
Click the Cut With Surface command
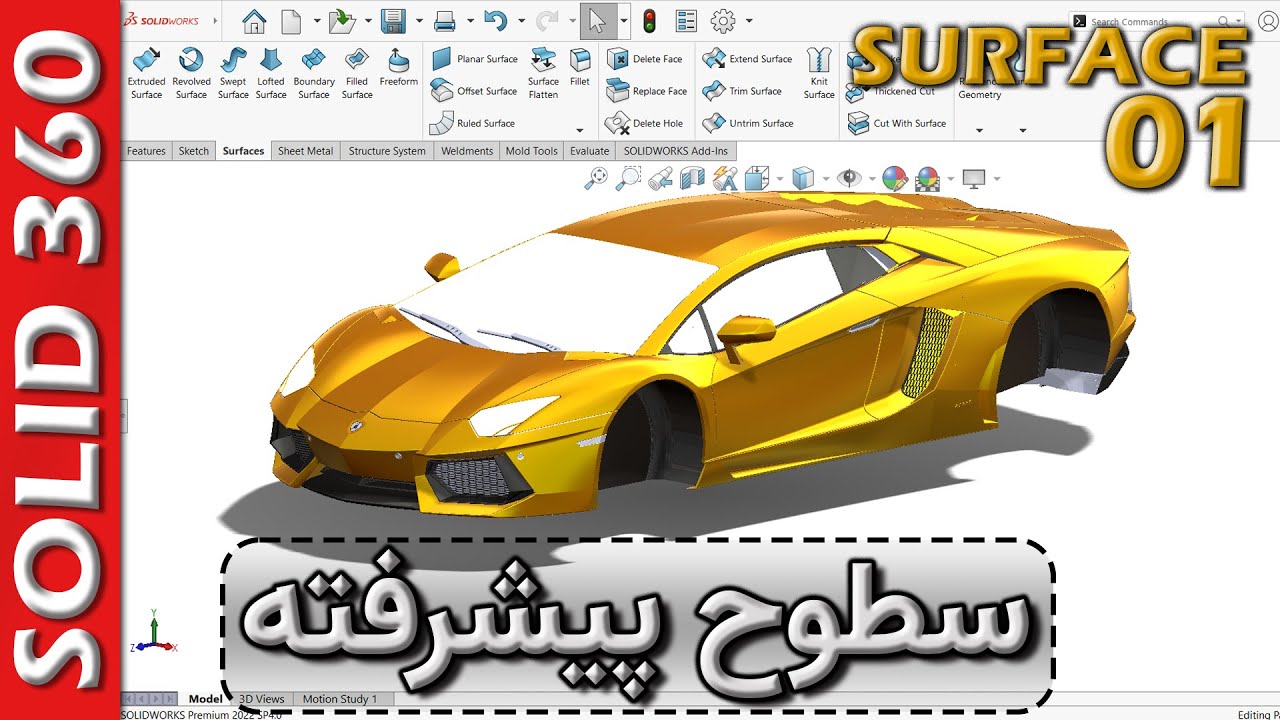pyautogui.click(x=897, y=123)
